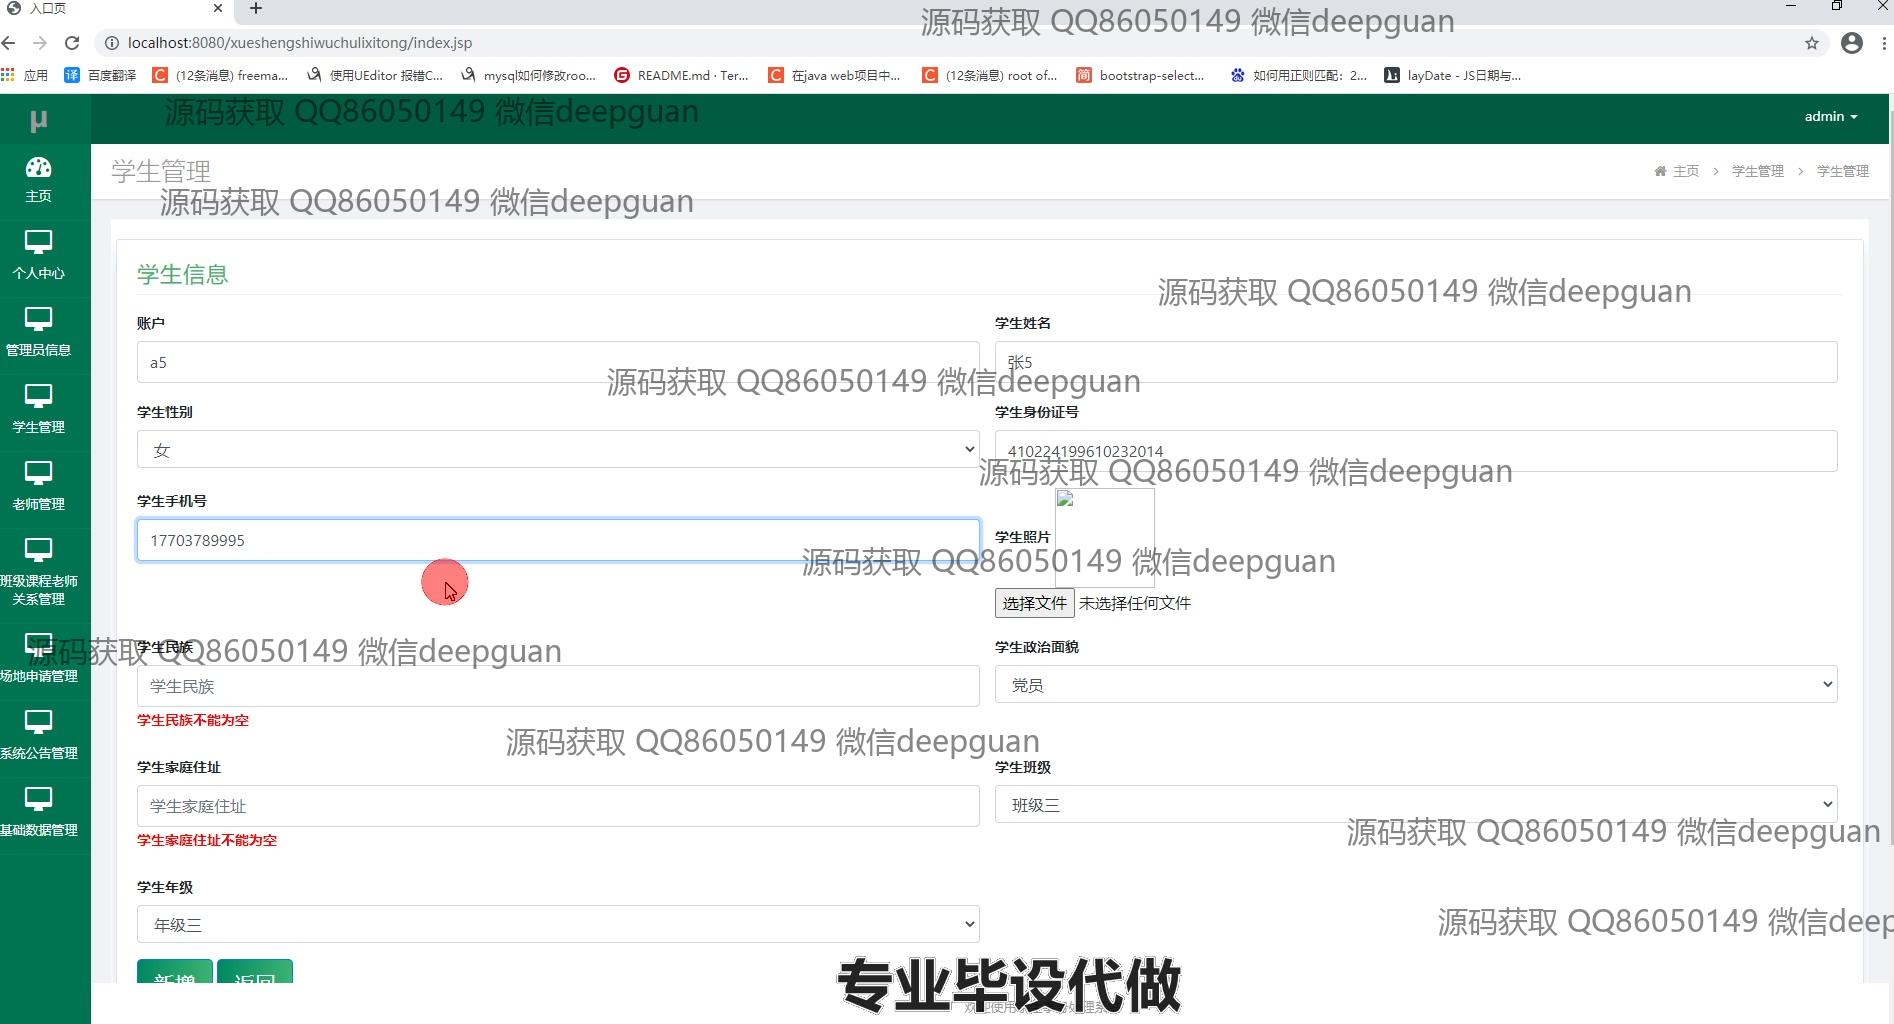Screen dimensions: 1894x1024
Task: Click the 学生家庭住址 text field
Action: pyautogui.click(x=557, y=806)
